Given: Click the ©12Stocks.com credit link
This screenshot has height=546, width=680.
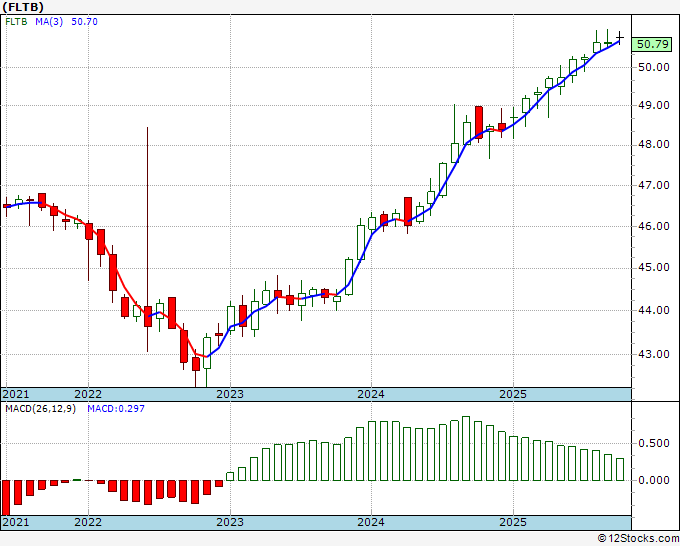Looking at the screenshot, I should (638, 539).
